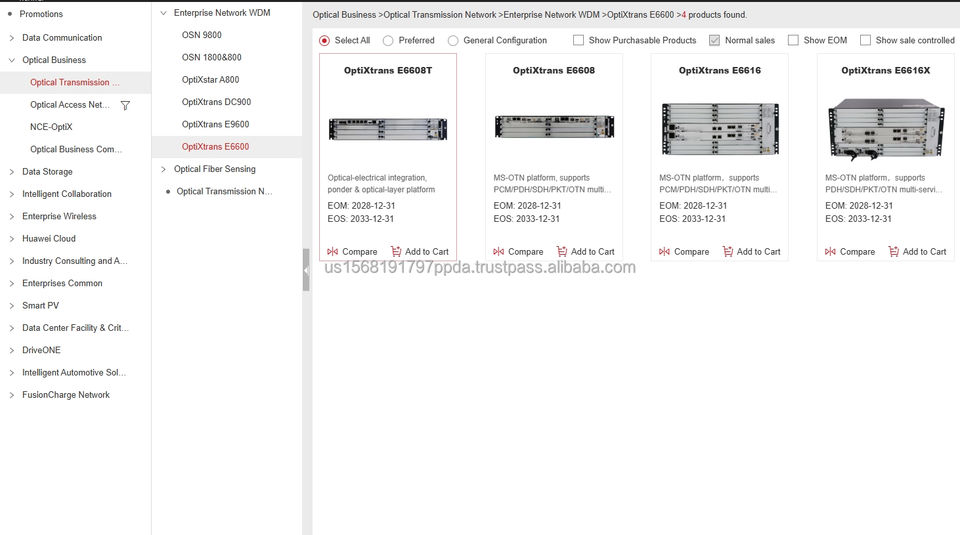
Task: Click cart icon for OptiXtrans E6616
Action: pos(728,252)
